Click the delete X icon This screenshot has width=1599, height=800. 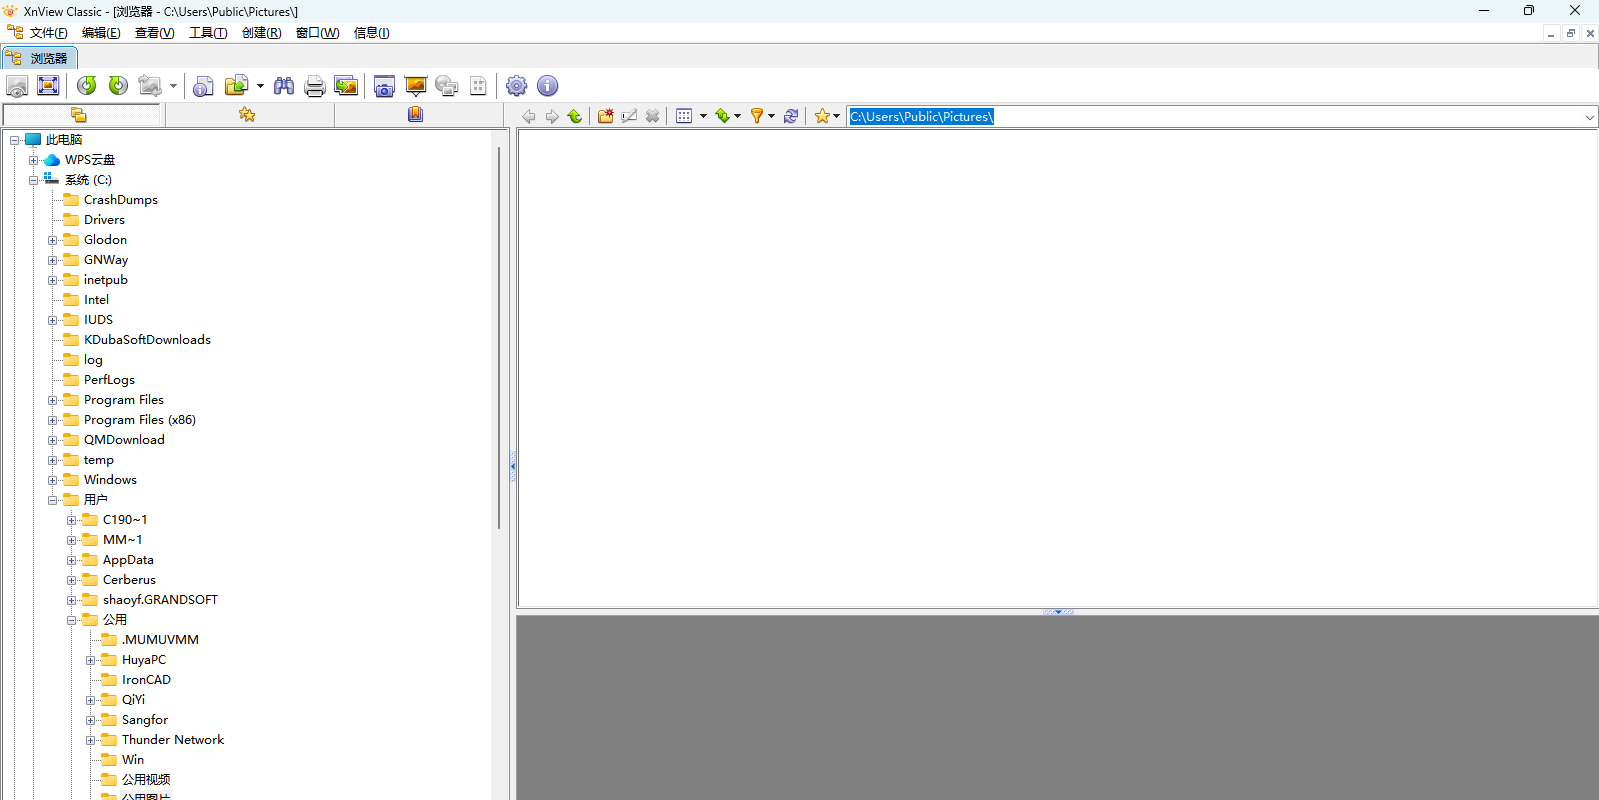(652, 116)
